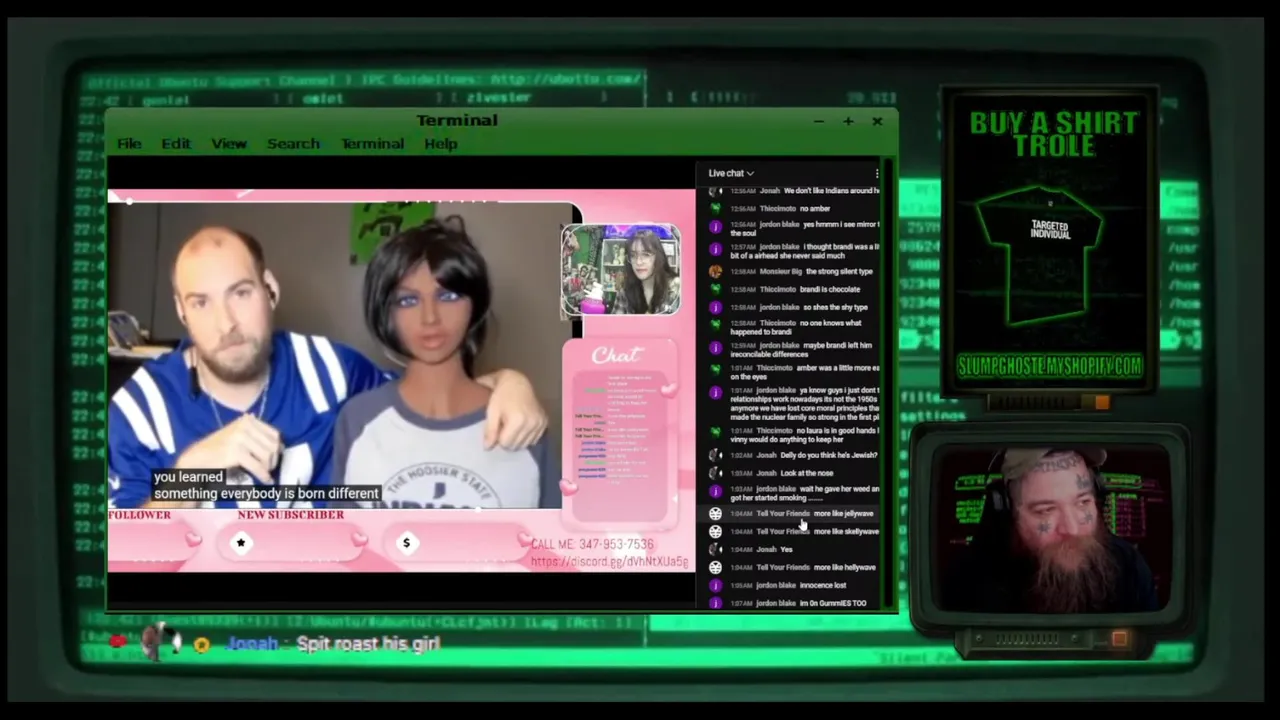Click the yellow badge icon in bottom ticker
This screenshot has height=720, width=1280.
(202, 645)
